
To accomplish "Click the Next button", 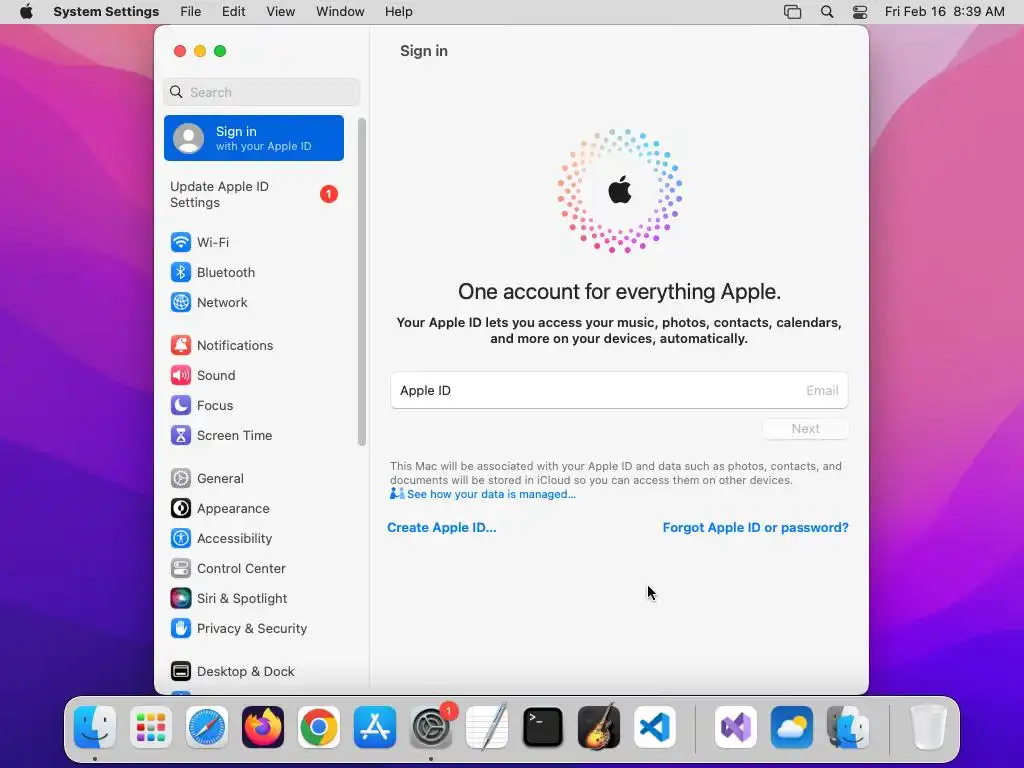I will 805,429.
